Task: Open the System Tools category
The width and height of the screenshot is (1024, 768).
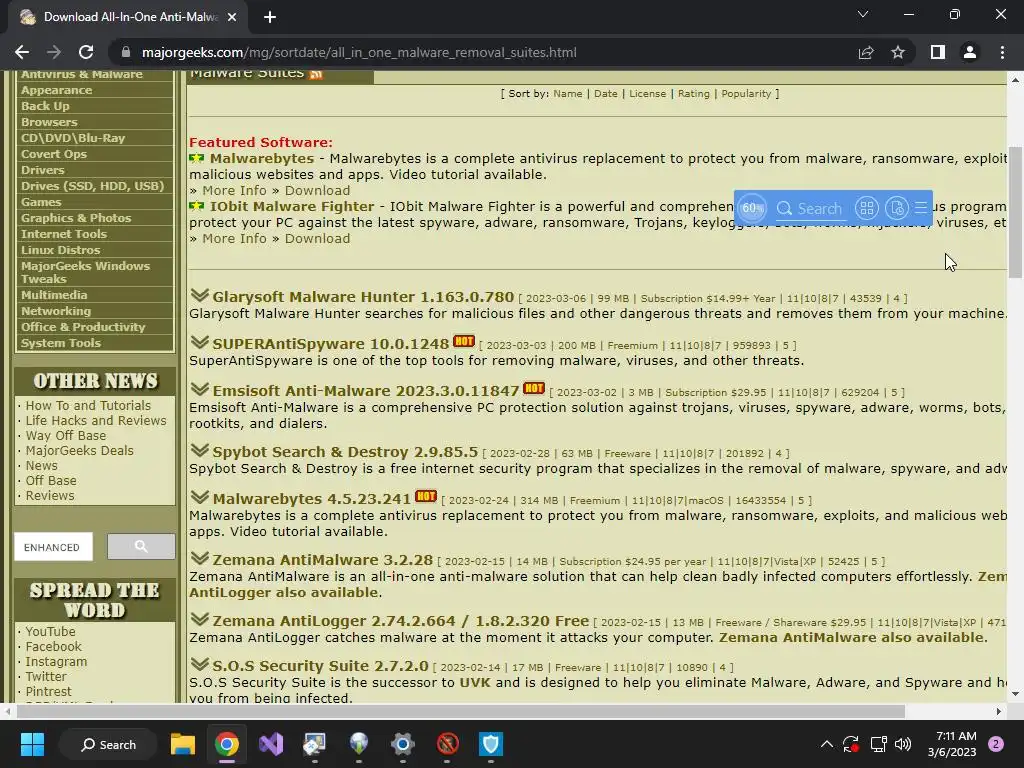Action: 61,343
